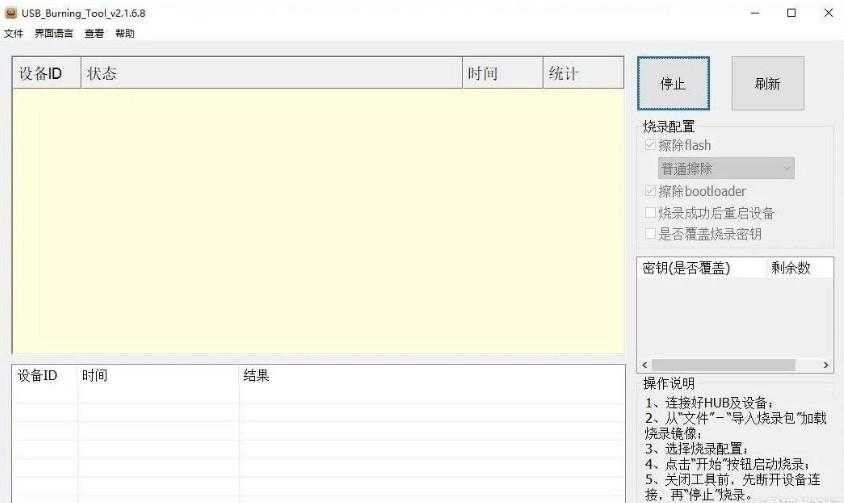Viewport: 844px width, 503px height.
Task: Open the 界面语言 menu
Action: [54, 33]
